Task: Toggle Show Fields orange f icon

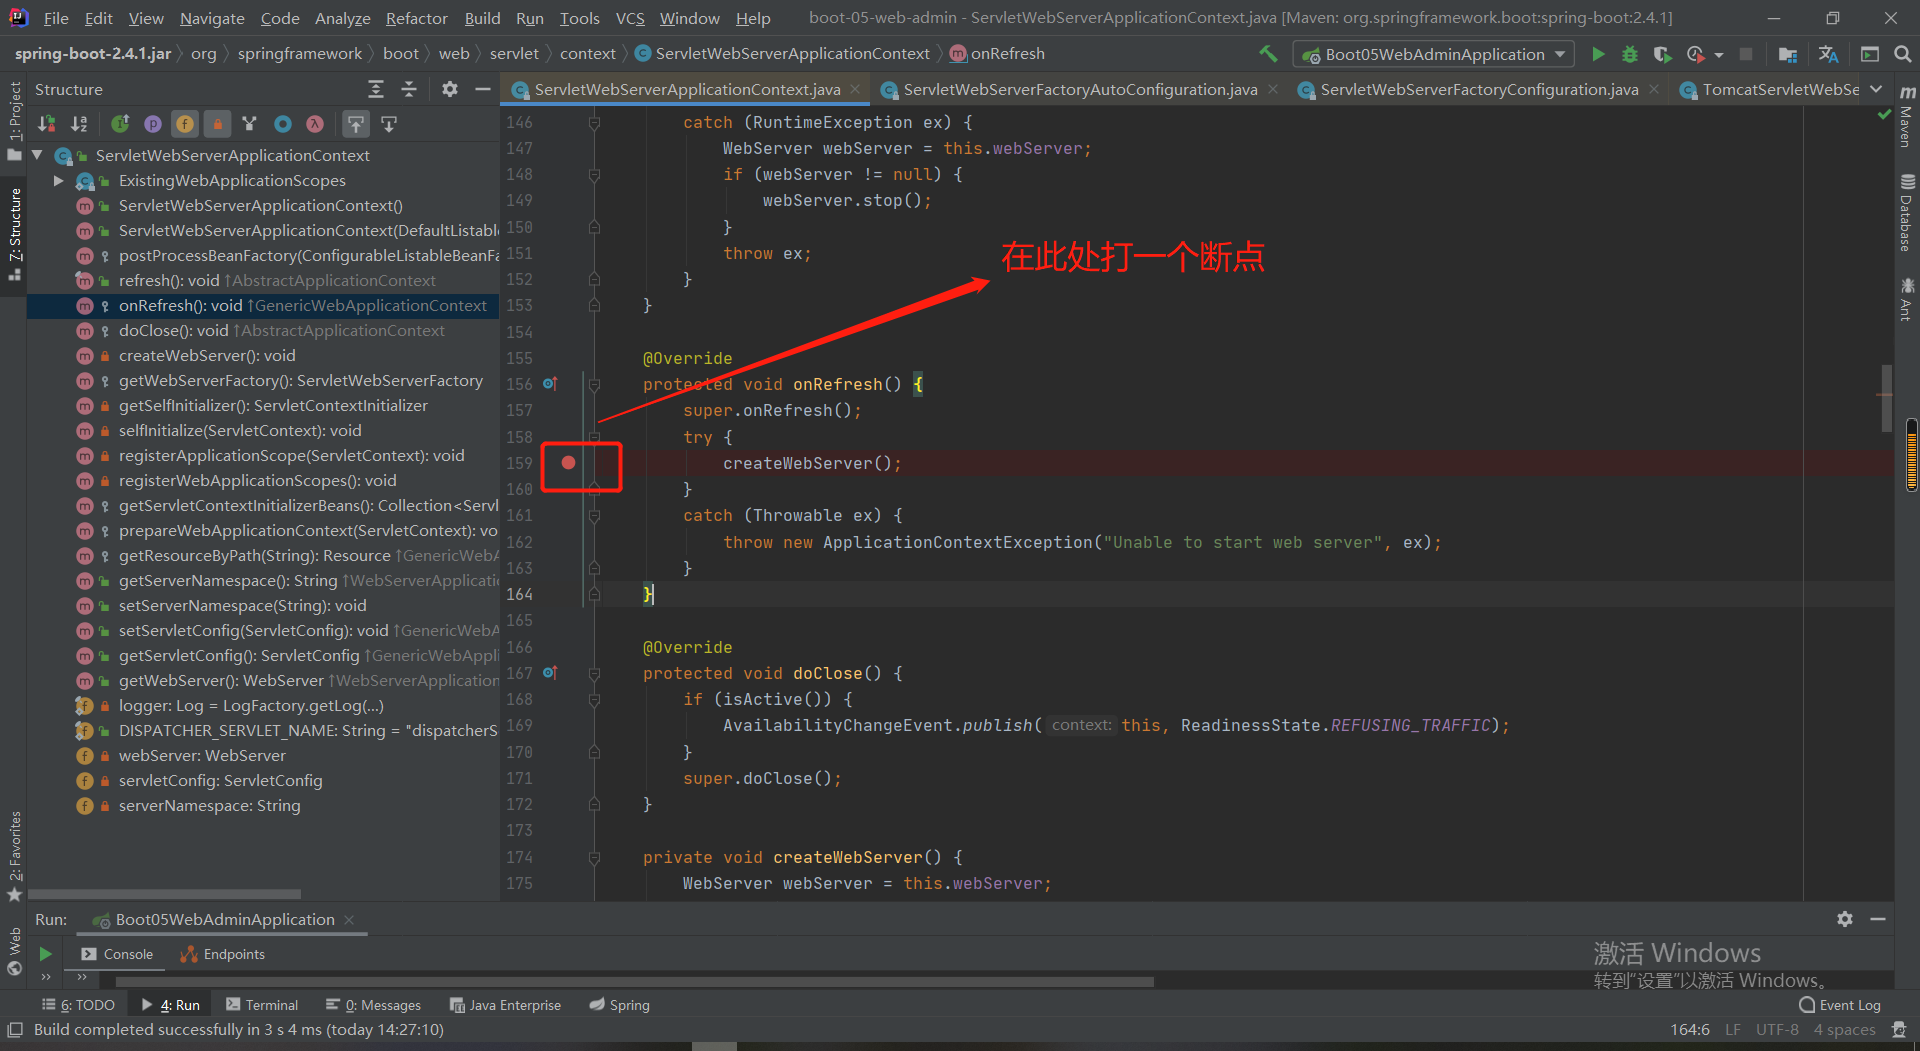Action: pyautogui.click(x=185, y=124)
